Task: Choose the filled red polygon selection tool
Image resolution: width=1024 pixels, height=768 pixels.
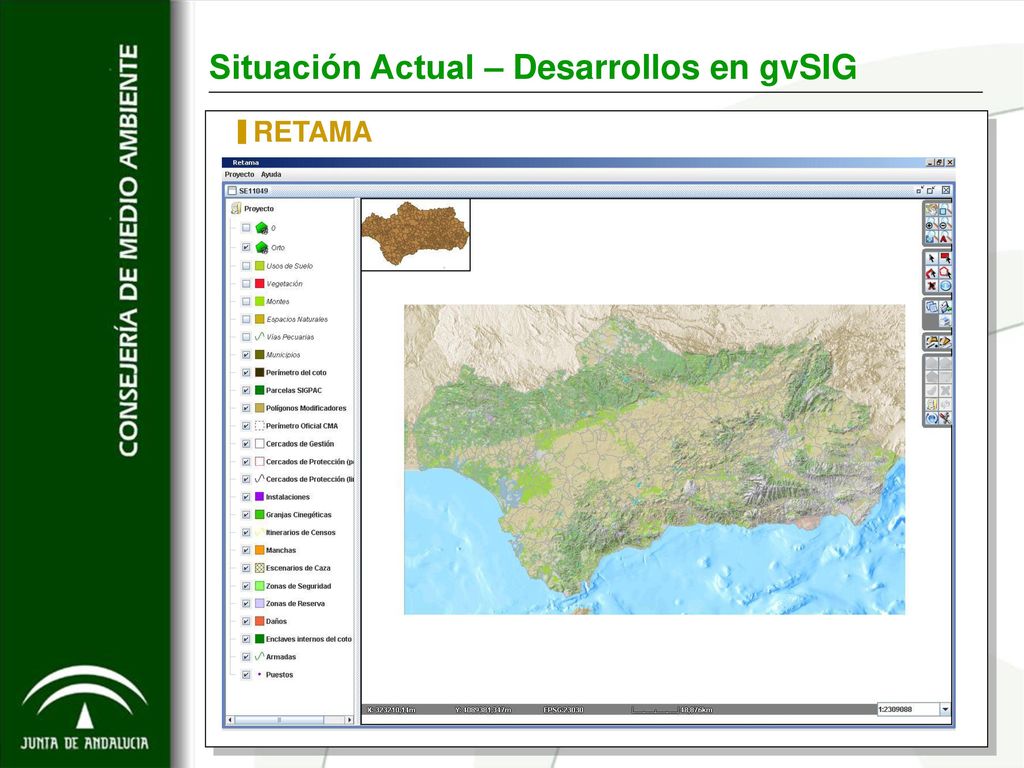Action: 931,272
